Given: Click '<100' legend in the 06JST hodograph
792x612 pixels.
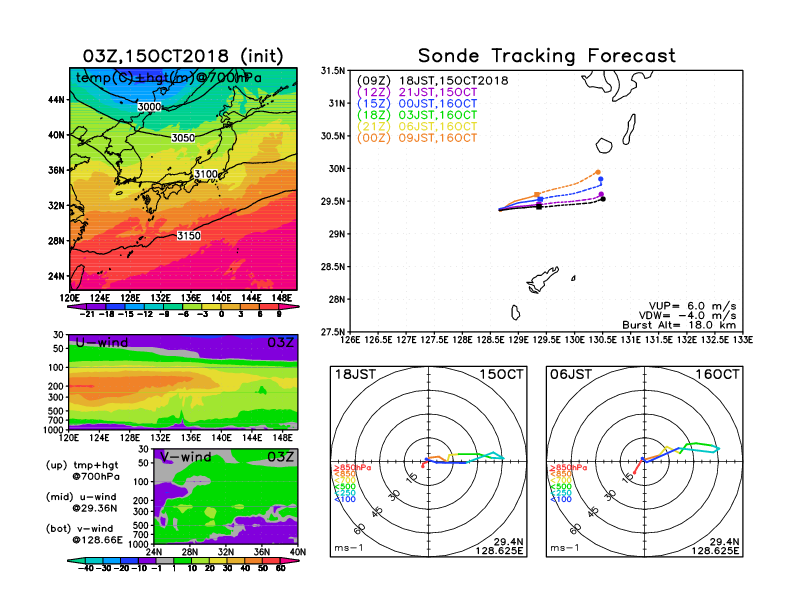Looking at the screenshot, I should (x=561, y=499).
